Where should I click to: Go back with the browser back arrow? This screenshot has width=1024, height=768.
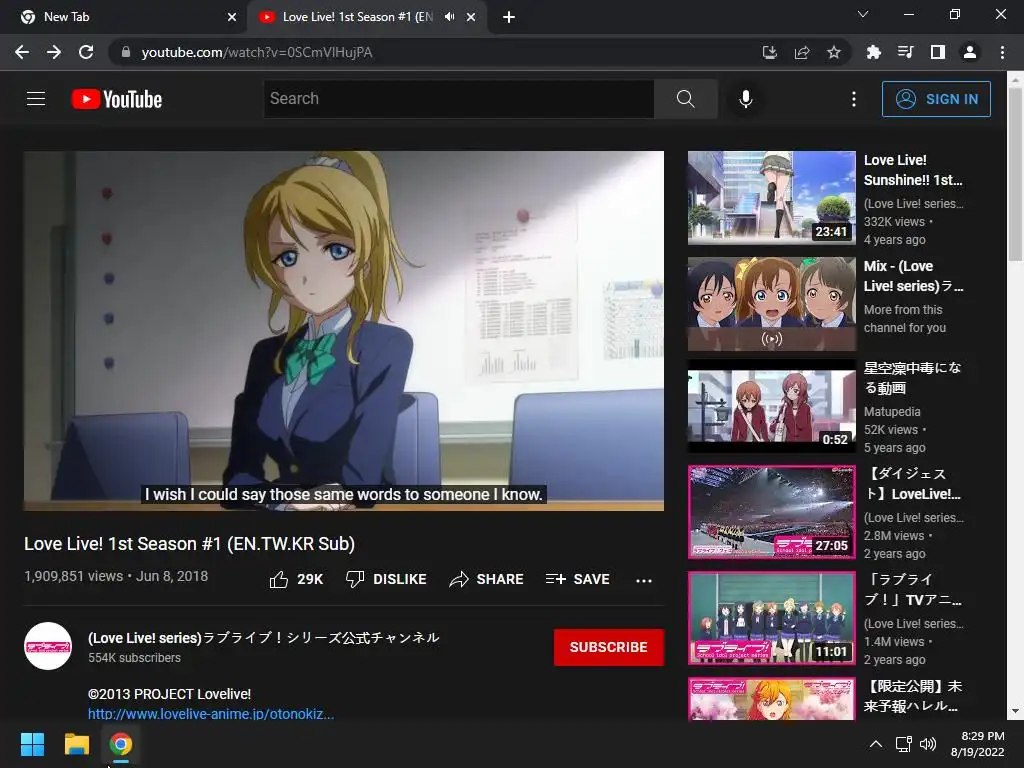(x=22, y=52)
